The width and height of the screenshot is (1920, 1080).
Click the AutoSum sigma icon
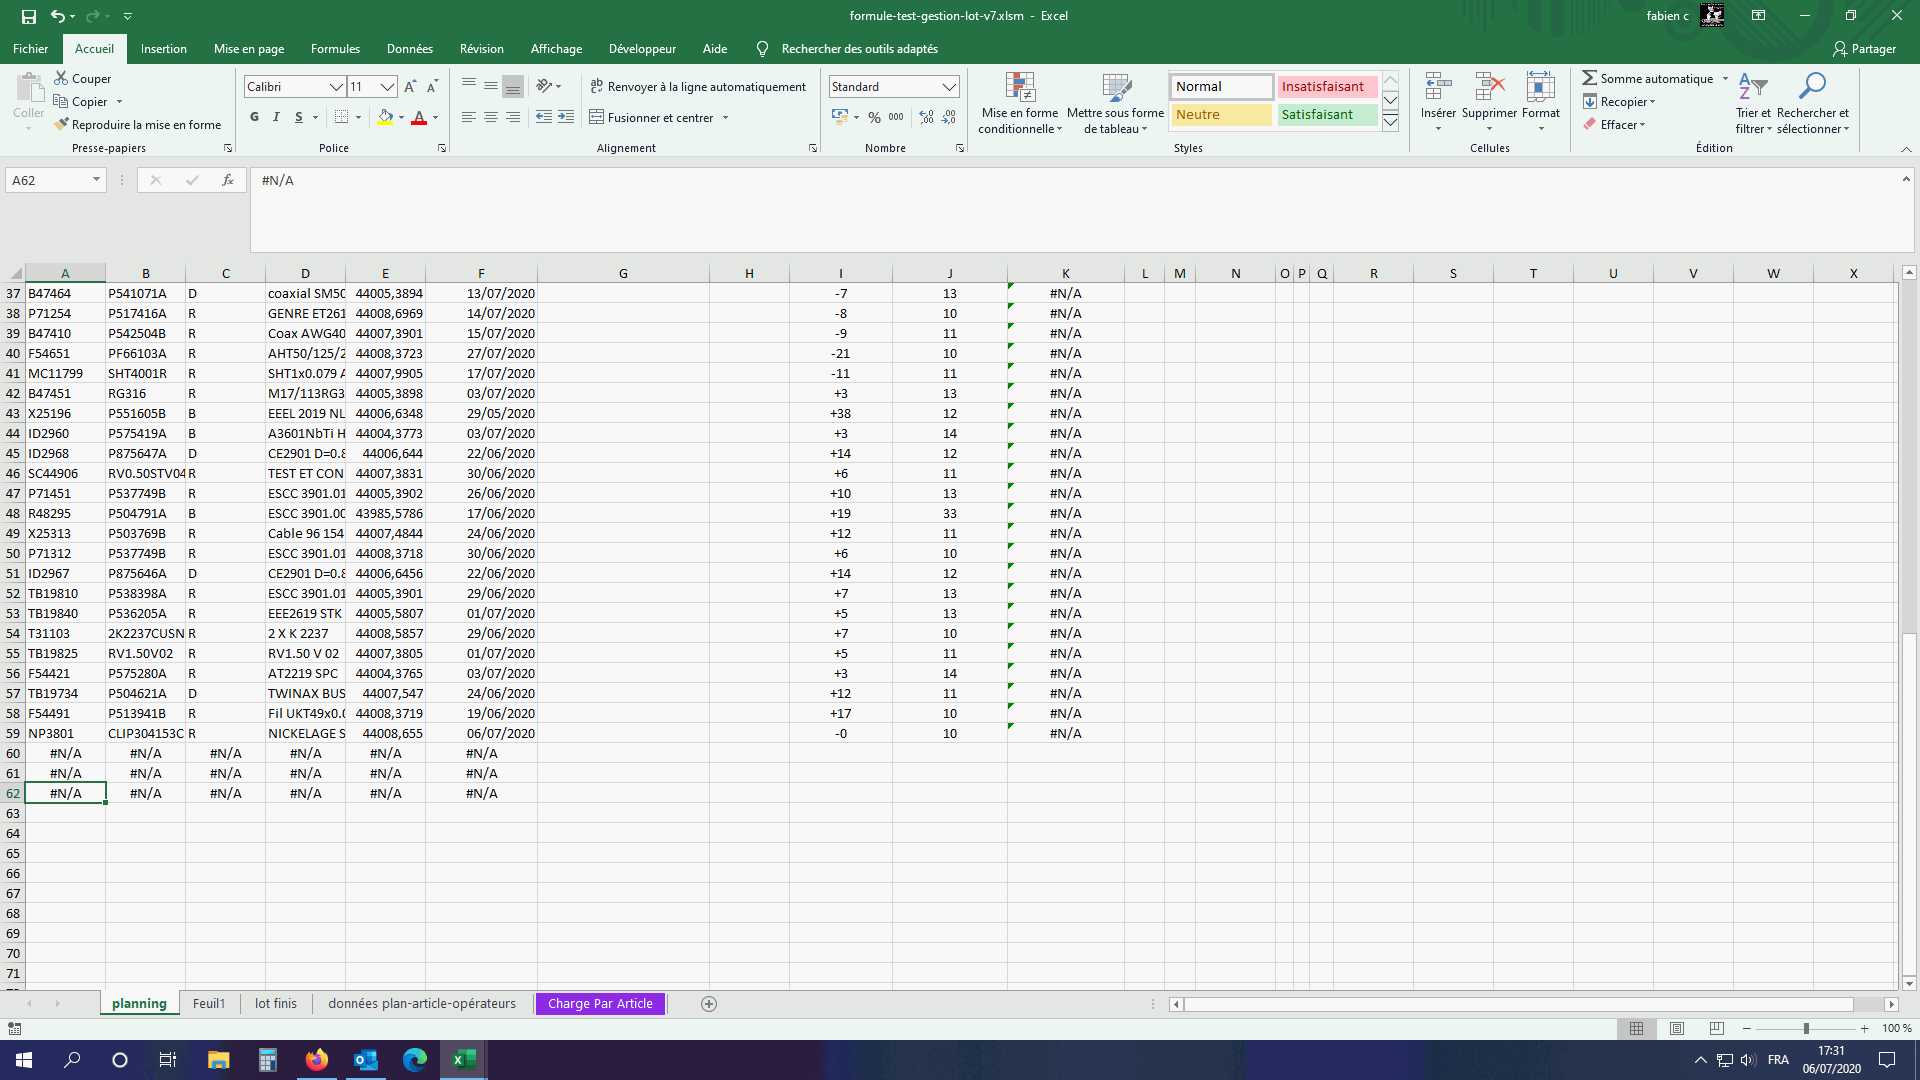coord(1589,78)
